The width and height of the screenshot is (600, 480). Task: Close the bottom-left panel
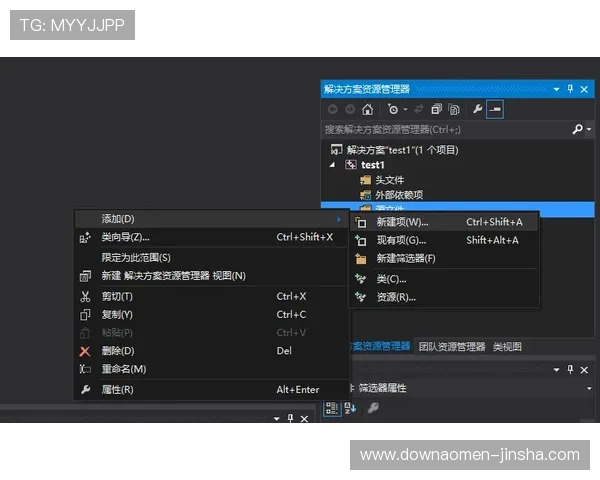click(x=304, y=419)
